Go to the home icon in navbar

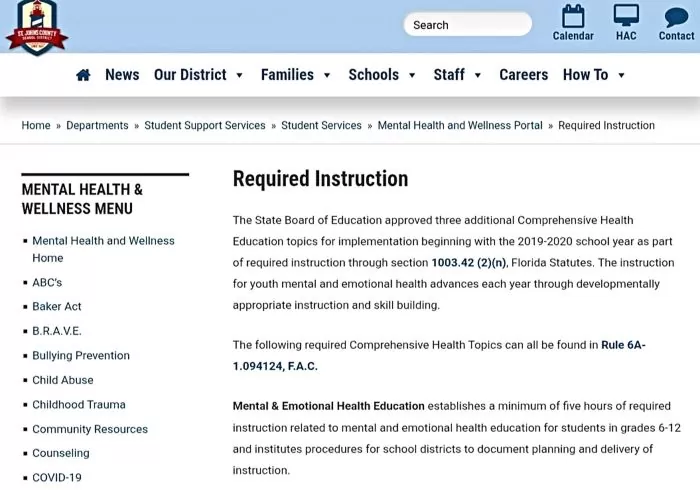pyautogui.click(x=83, y=75)
